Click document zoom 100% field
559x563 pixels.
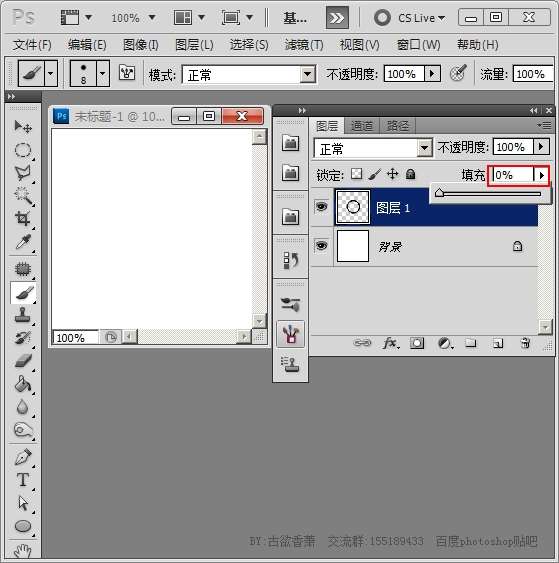coord(76,338)
